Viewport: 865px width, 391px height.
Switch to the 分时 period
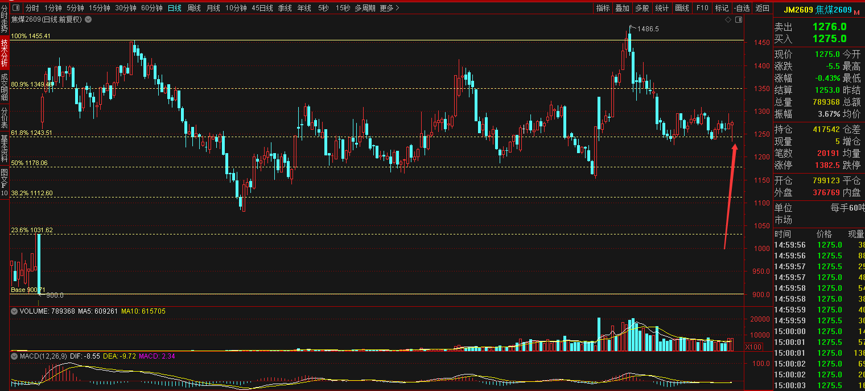(33, 8)
